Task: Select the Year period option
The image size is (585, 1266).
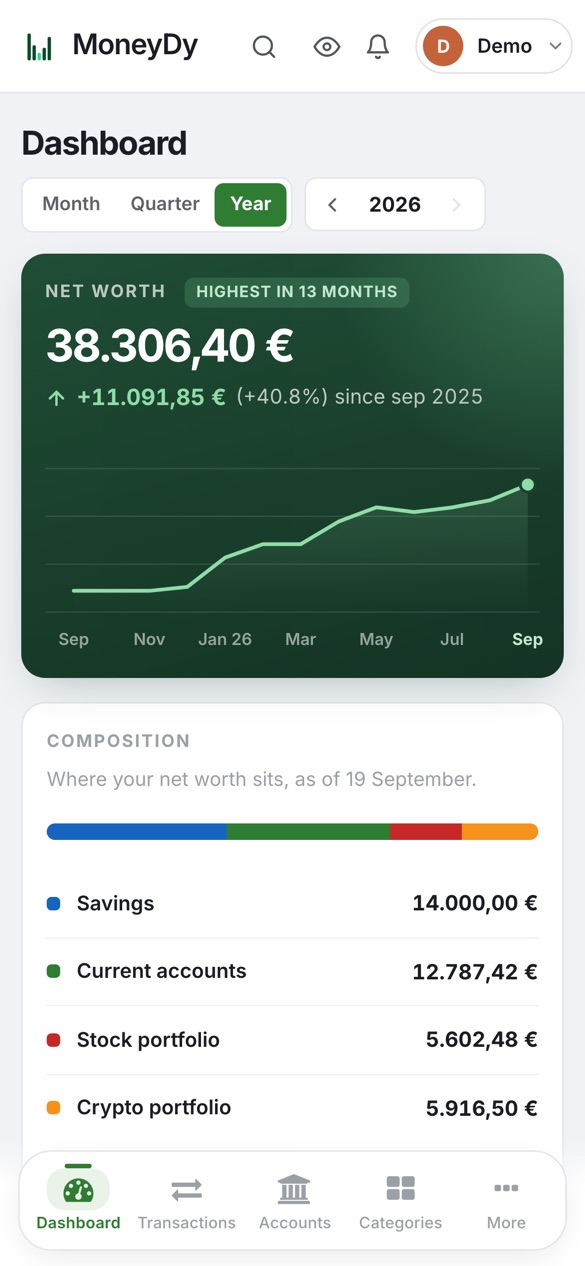Action: 251,204
